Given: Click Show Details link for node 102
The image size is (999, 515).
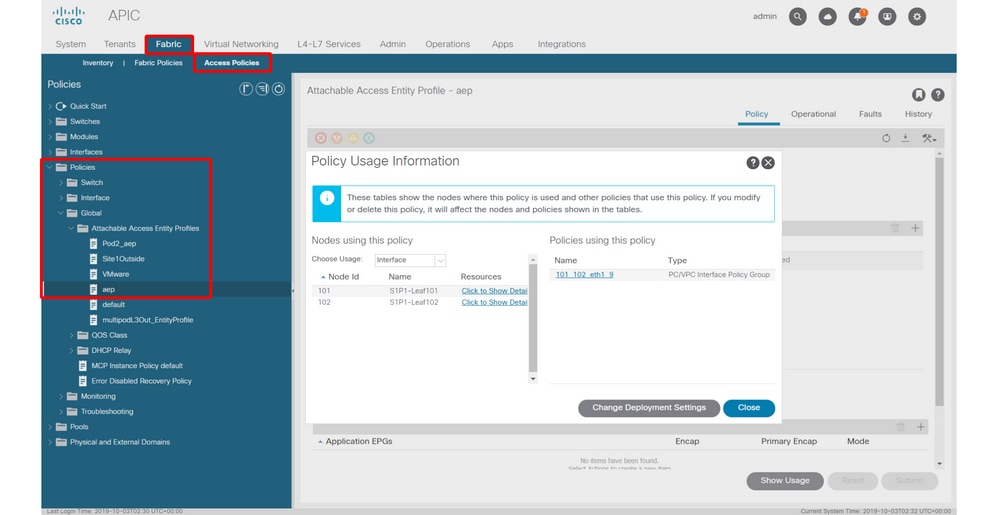Looking at the screenshot, I should pos(494,302).
